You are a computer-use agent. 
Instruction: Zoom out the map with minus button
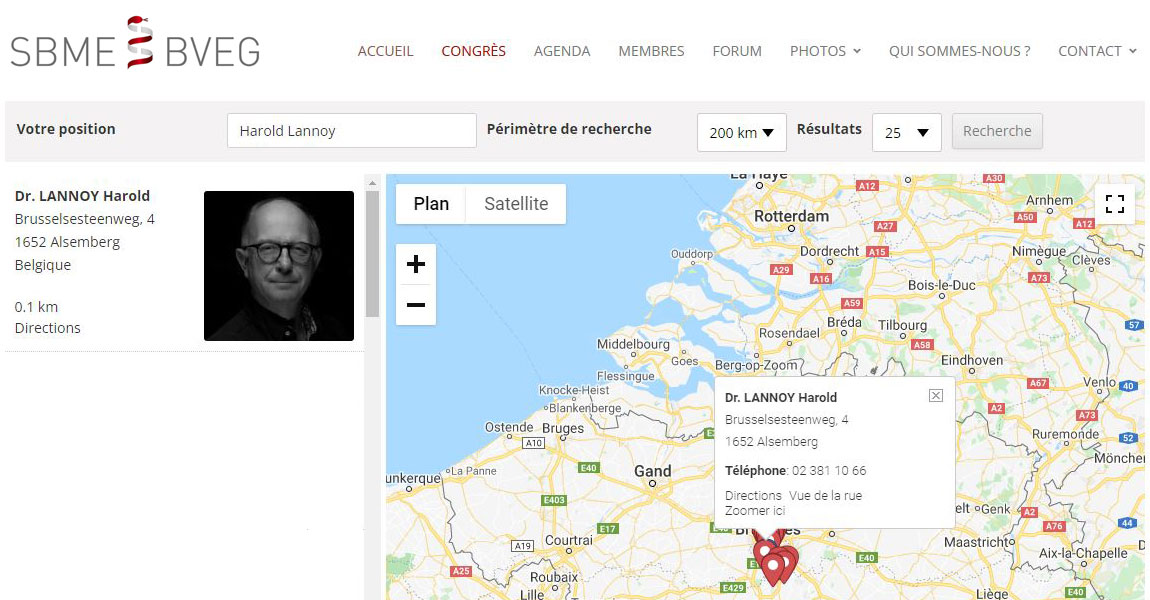[x=416, y=305]
